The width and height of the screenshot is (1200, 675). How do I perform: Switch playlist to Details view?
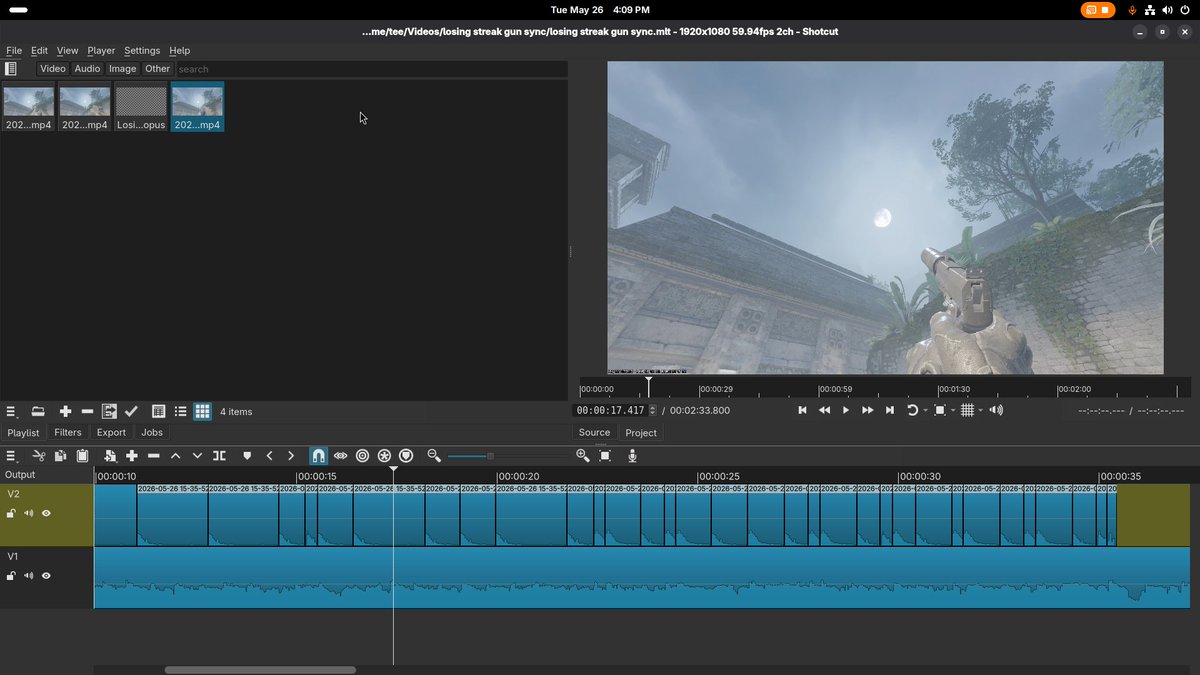(158, 411)
